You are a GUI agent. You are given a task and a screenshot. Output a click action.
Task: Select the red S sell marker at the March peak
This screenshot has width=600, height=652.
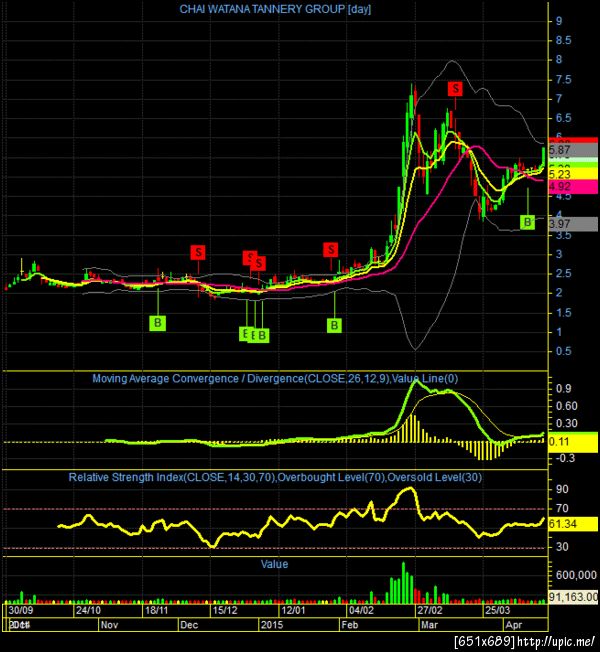point(455,89)
